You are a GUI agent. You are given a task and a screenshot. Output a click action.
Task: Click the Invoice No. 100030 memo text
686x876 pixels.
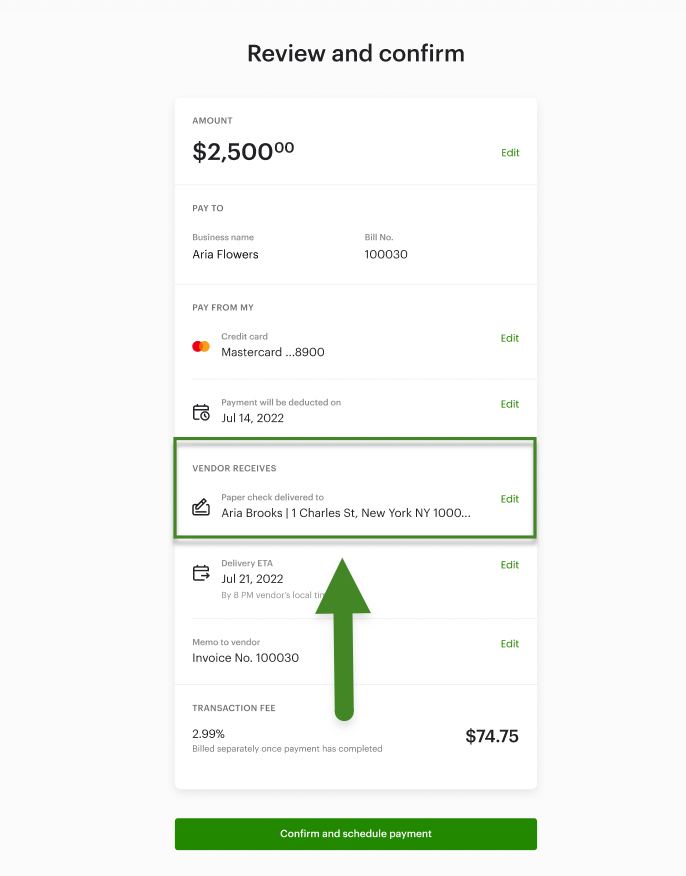point(245,658)
